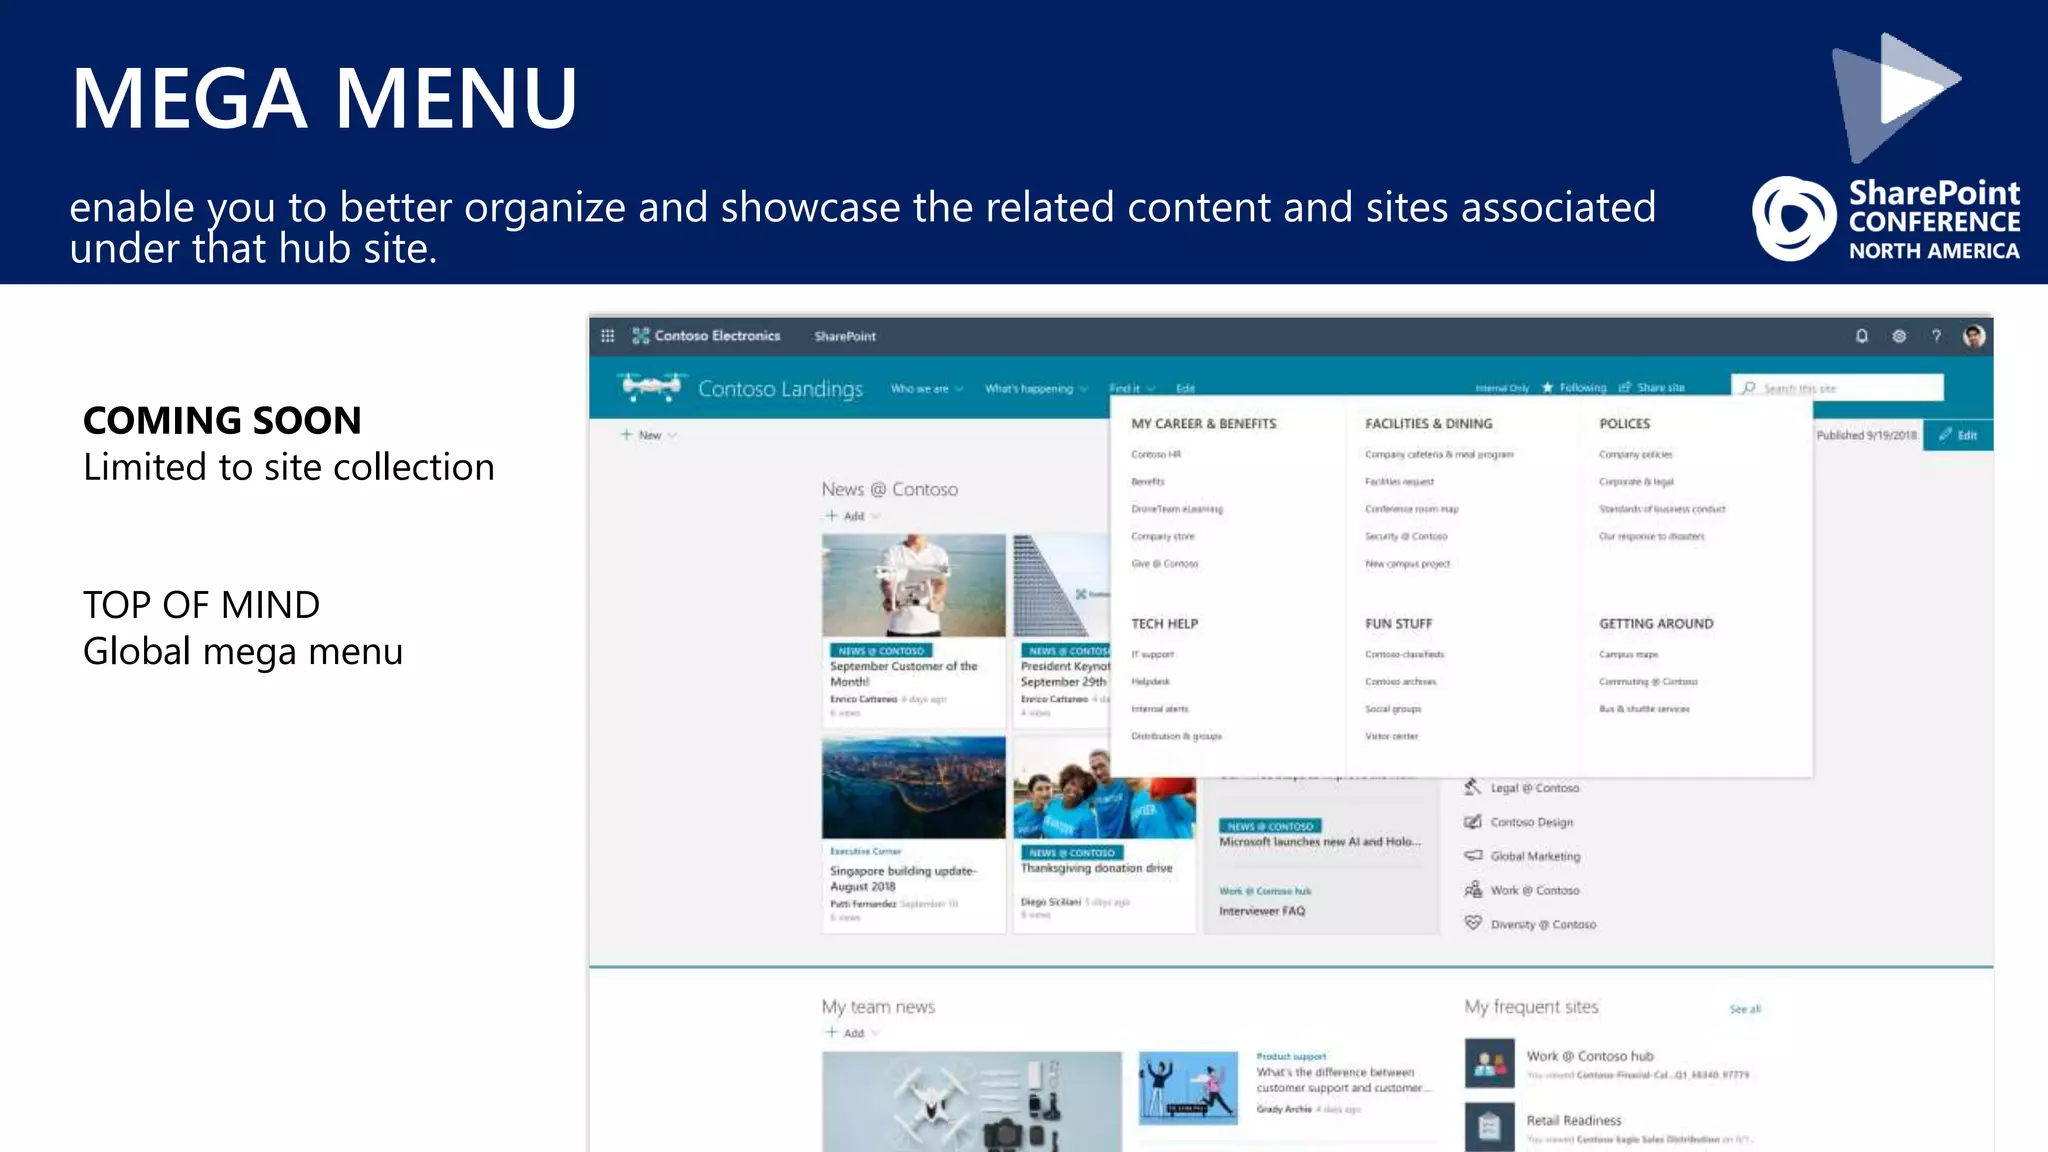Open the settings gear icon
Viewport: 2048px width, 1152px height.
(1899, 336)
